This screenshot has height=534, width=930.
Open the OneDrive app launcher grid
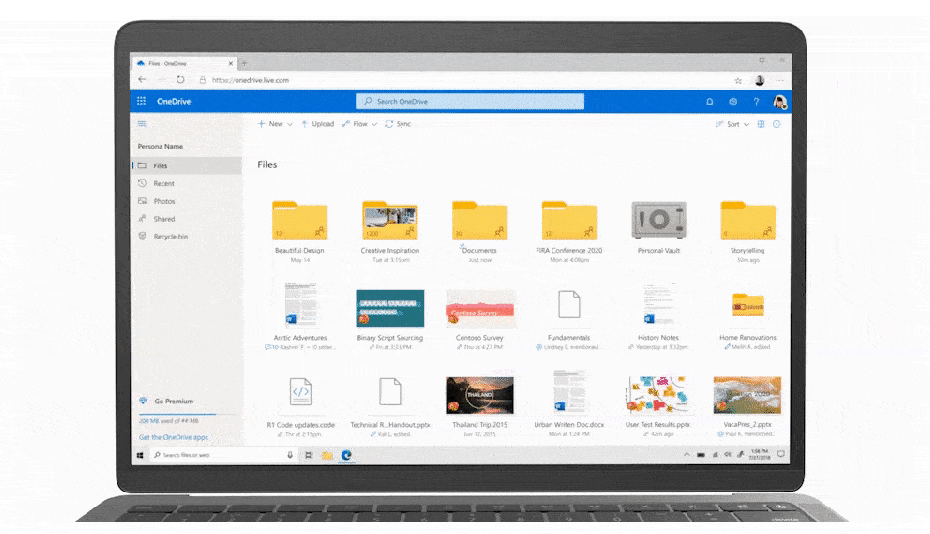point(141,101)
